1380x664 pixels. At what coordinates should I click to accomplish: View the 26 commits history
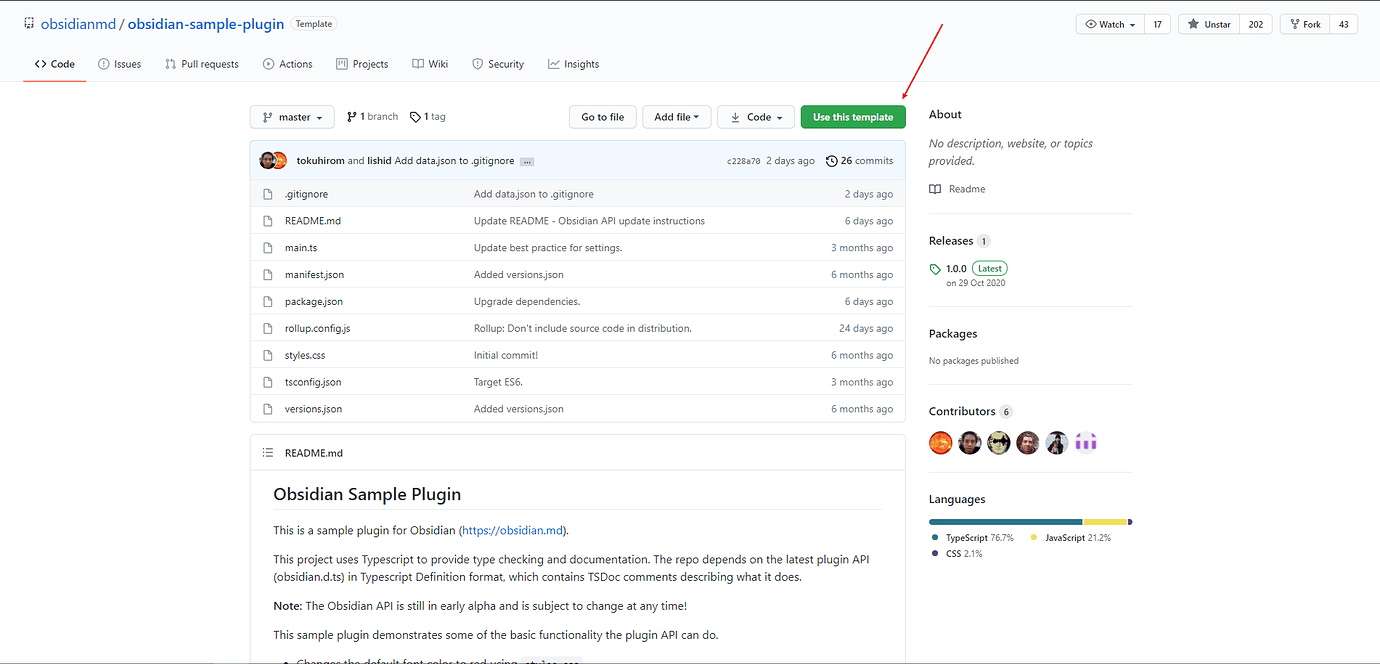tap(859, 161)
